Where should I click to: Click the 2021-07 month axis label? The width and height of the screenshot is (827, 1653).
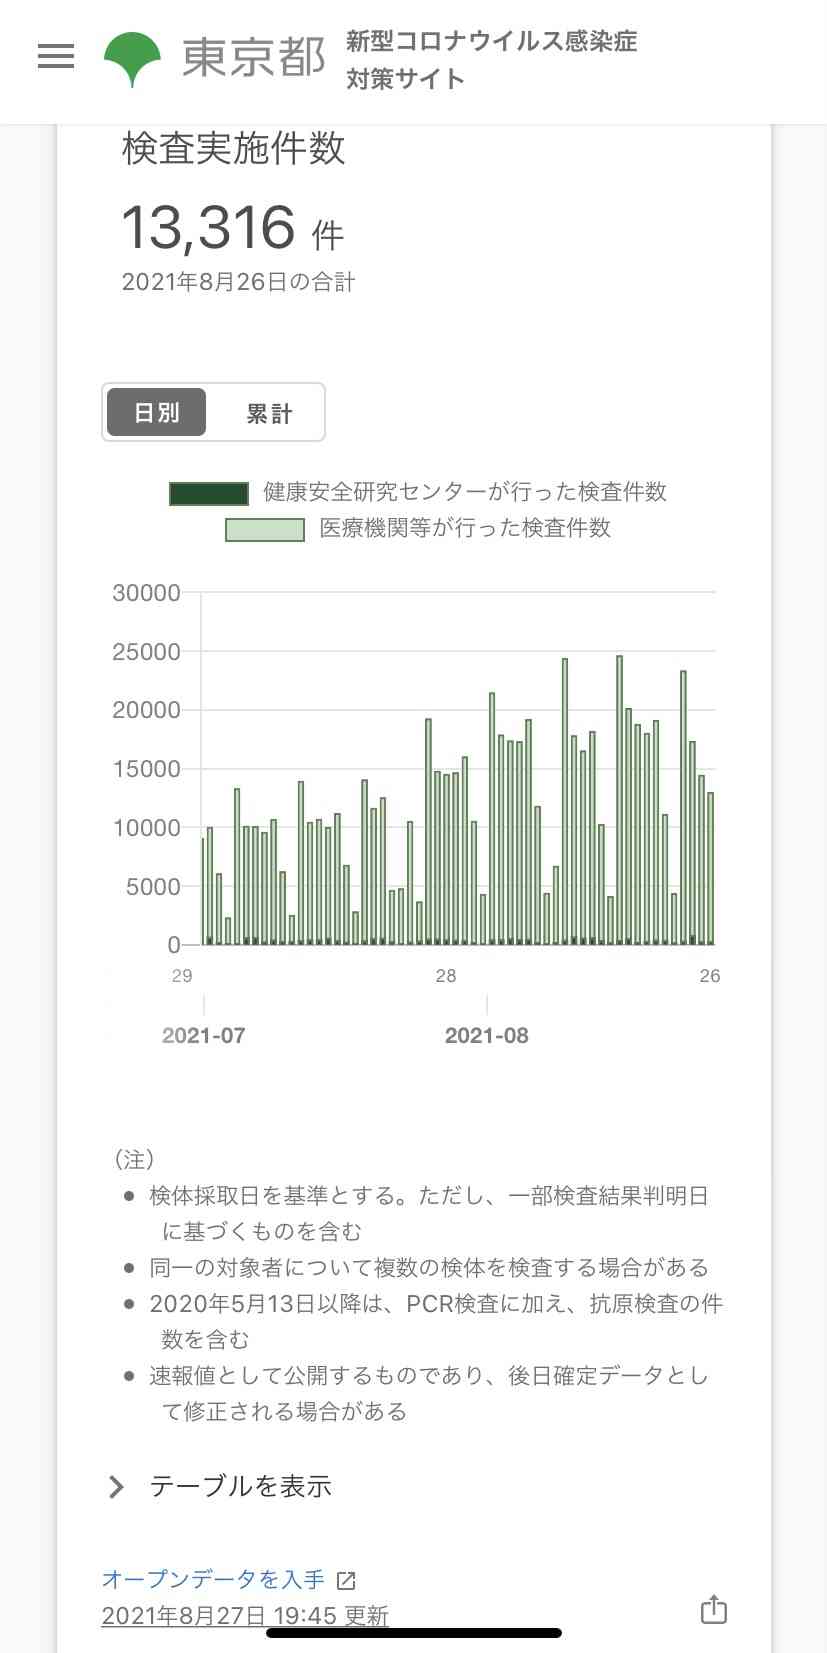tap(203, 1036)
